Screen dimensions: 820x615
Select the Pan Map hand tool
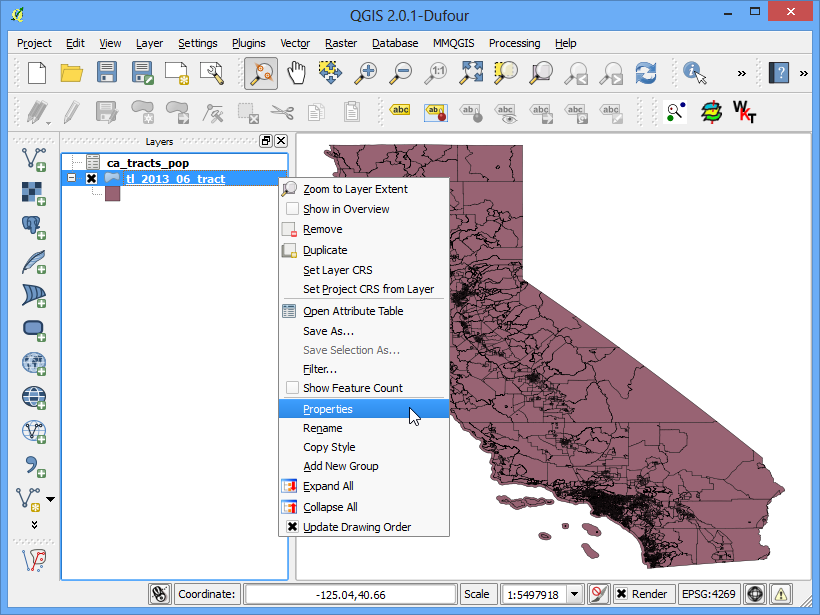296,73
